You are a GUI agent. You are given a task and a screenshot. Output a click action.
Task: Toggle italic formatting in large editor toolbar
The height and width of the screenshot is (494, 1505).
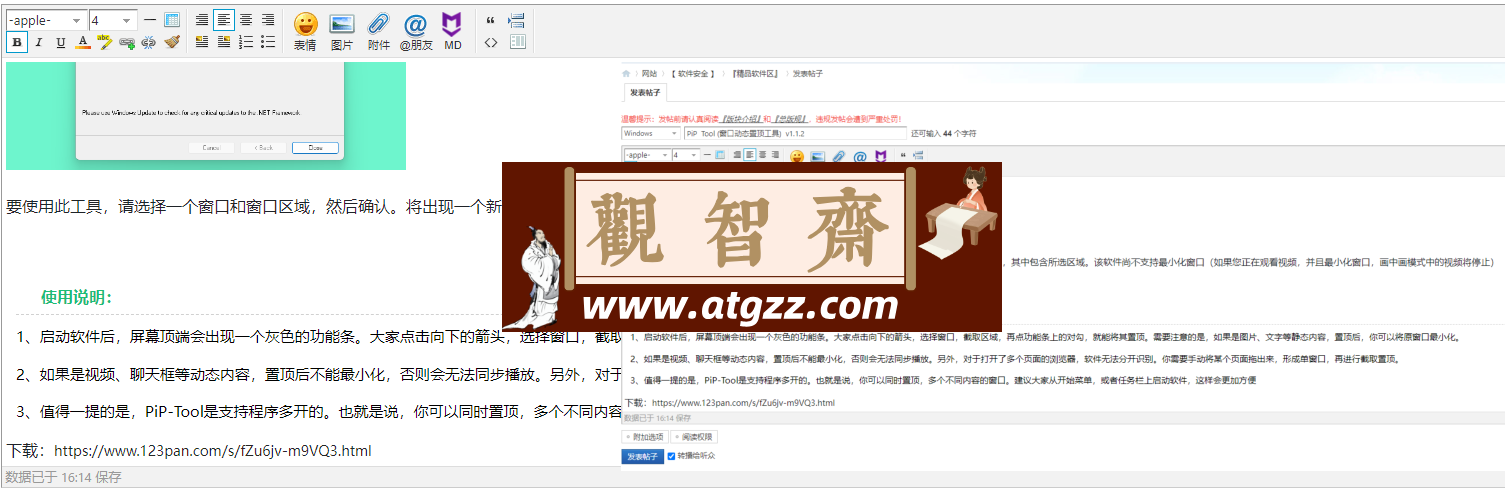tap(39, 42)
